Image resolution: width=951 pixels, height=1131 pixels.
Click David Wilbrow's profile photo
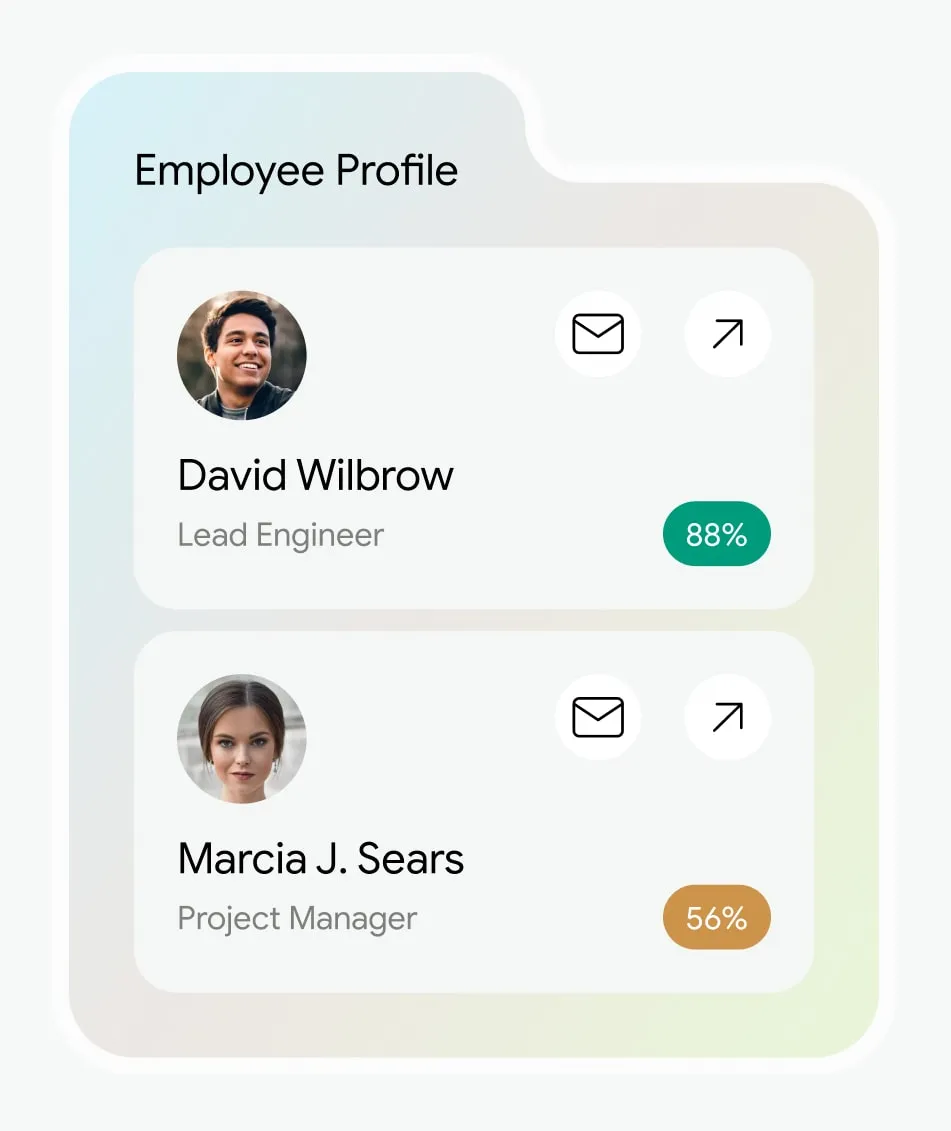point(242,355)
